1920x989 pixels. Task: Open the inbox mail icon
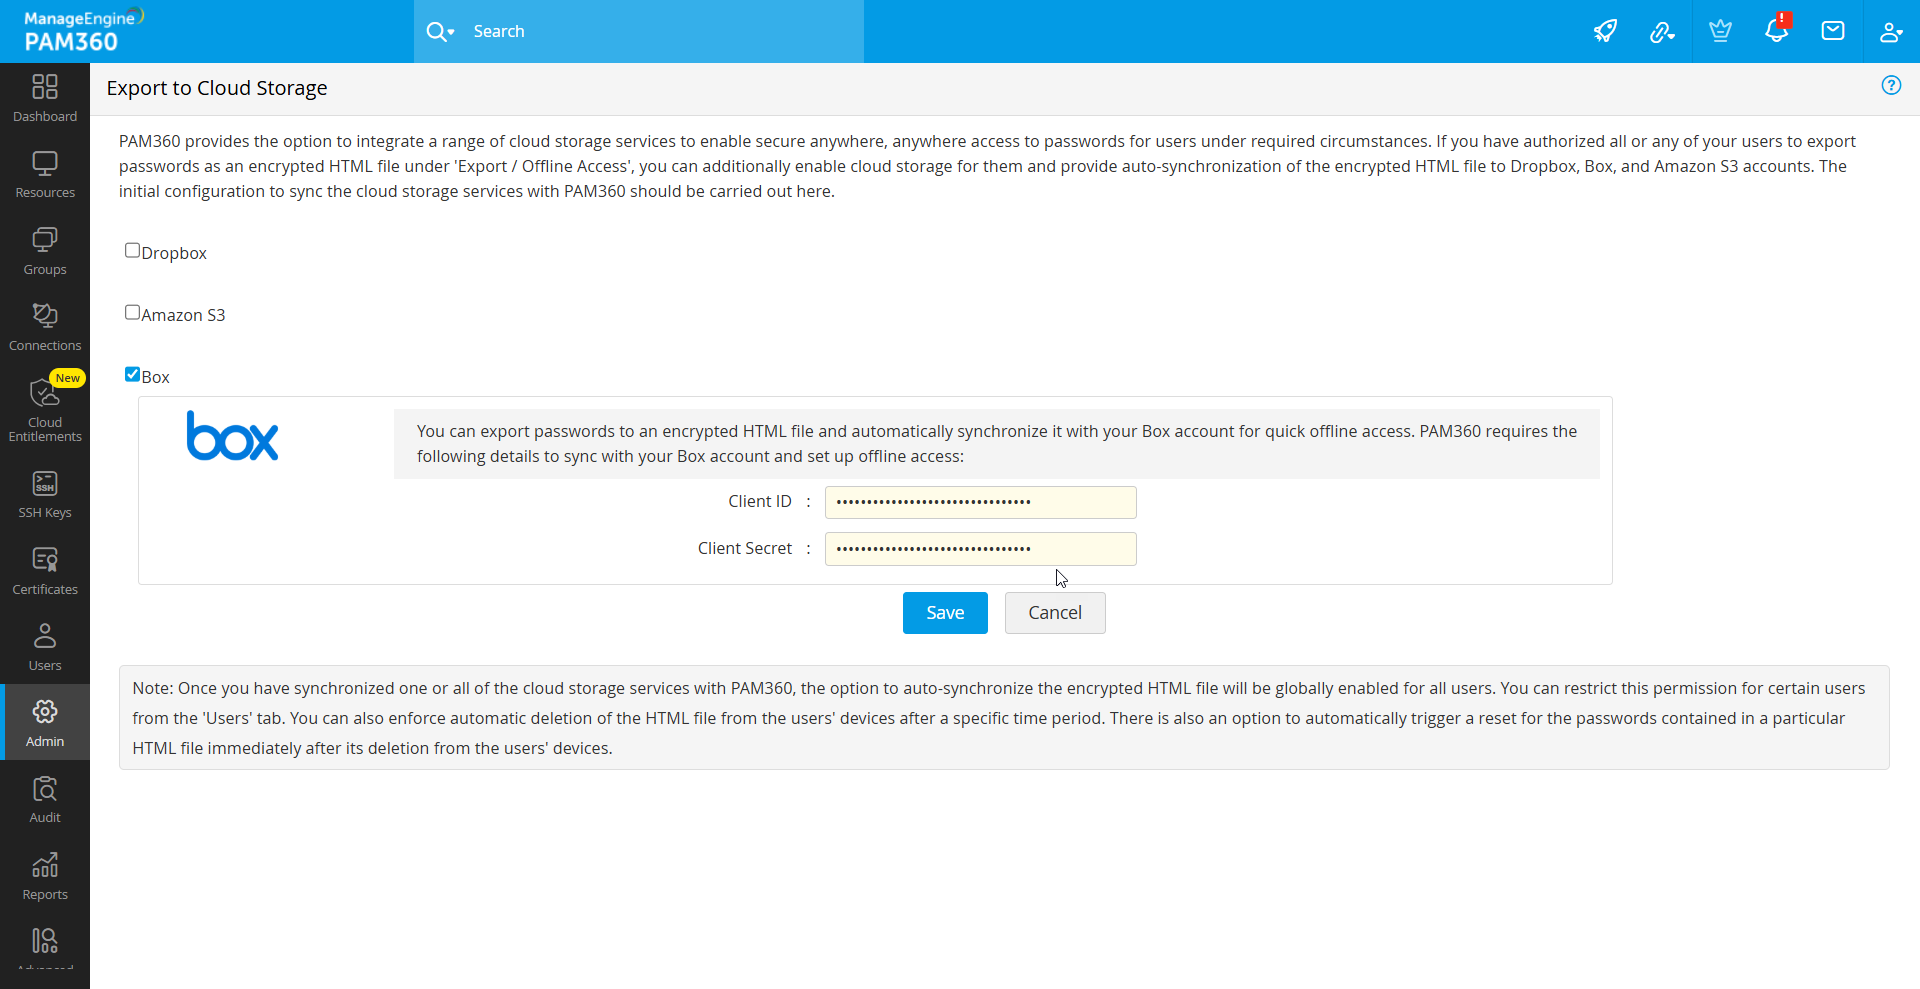pos(1833,31)
